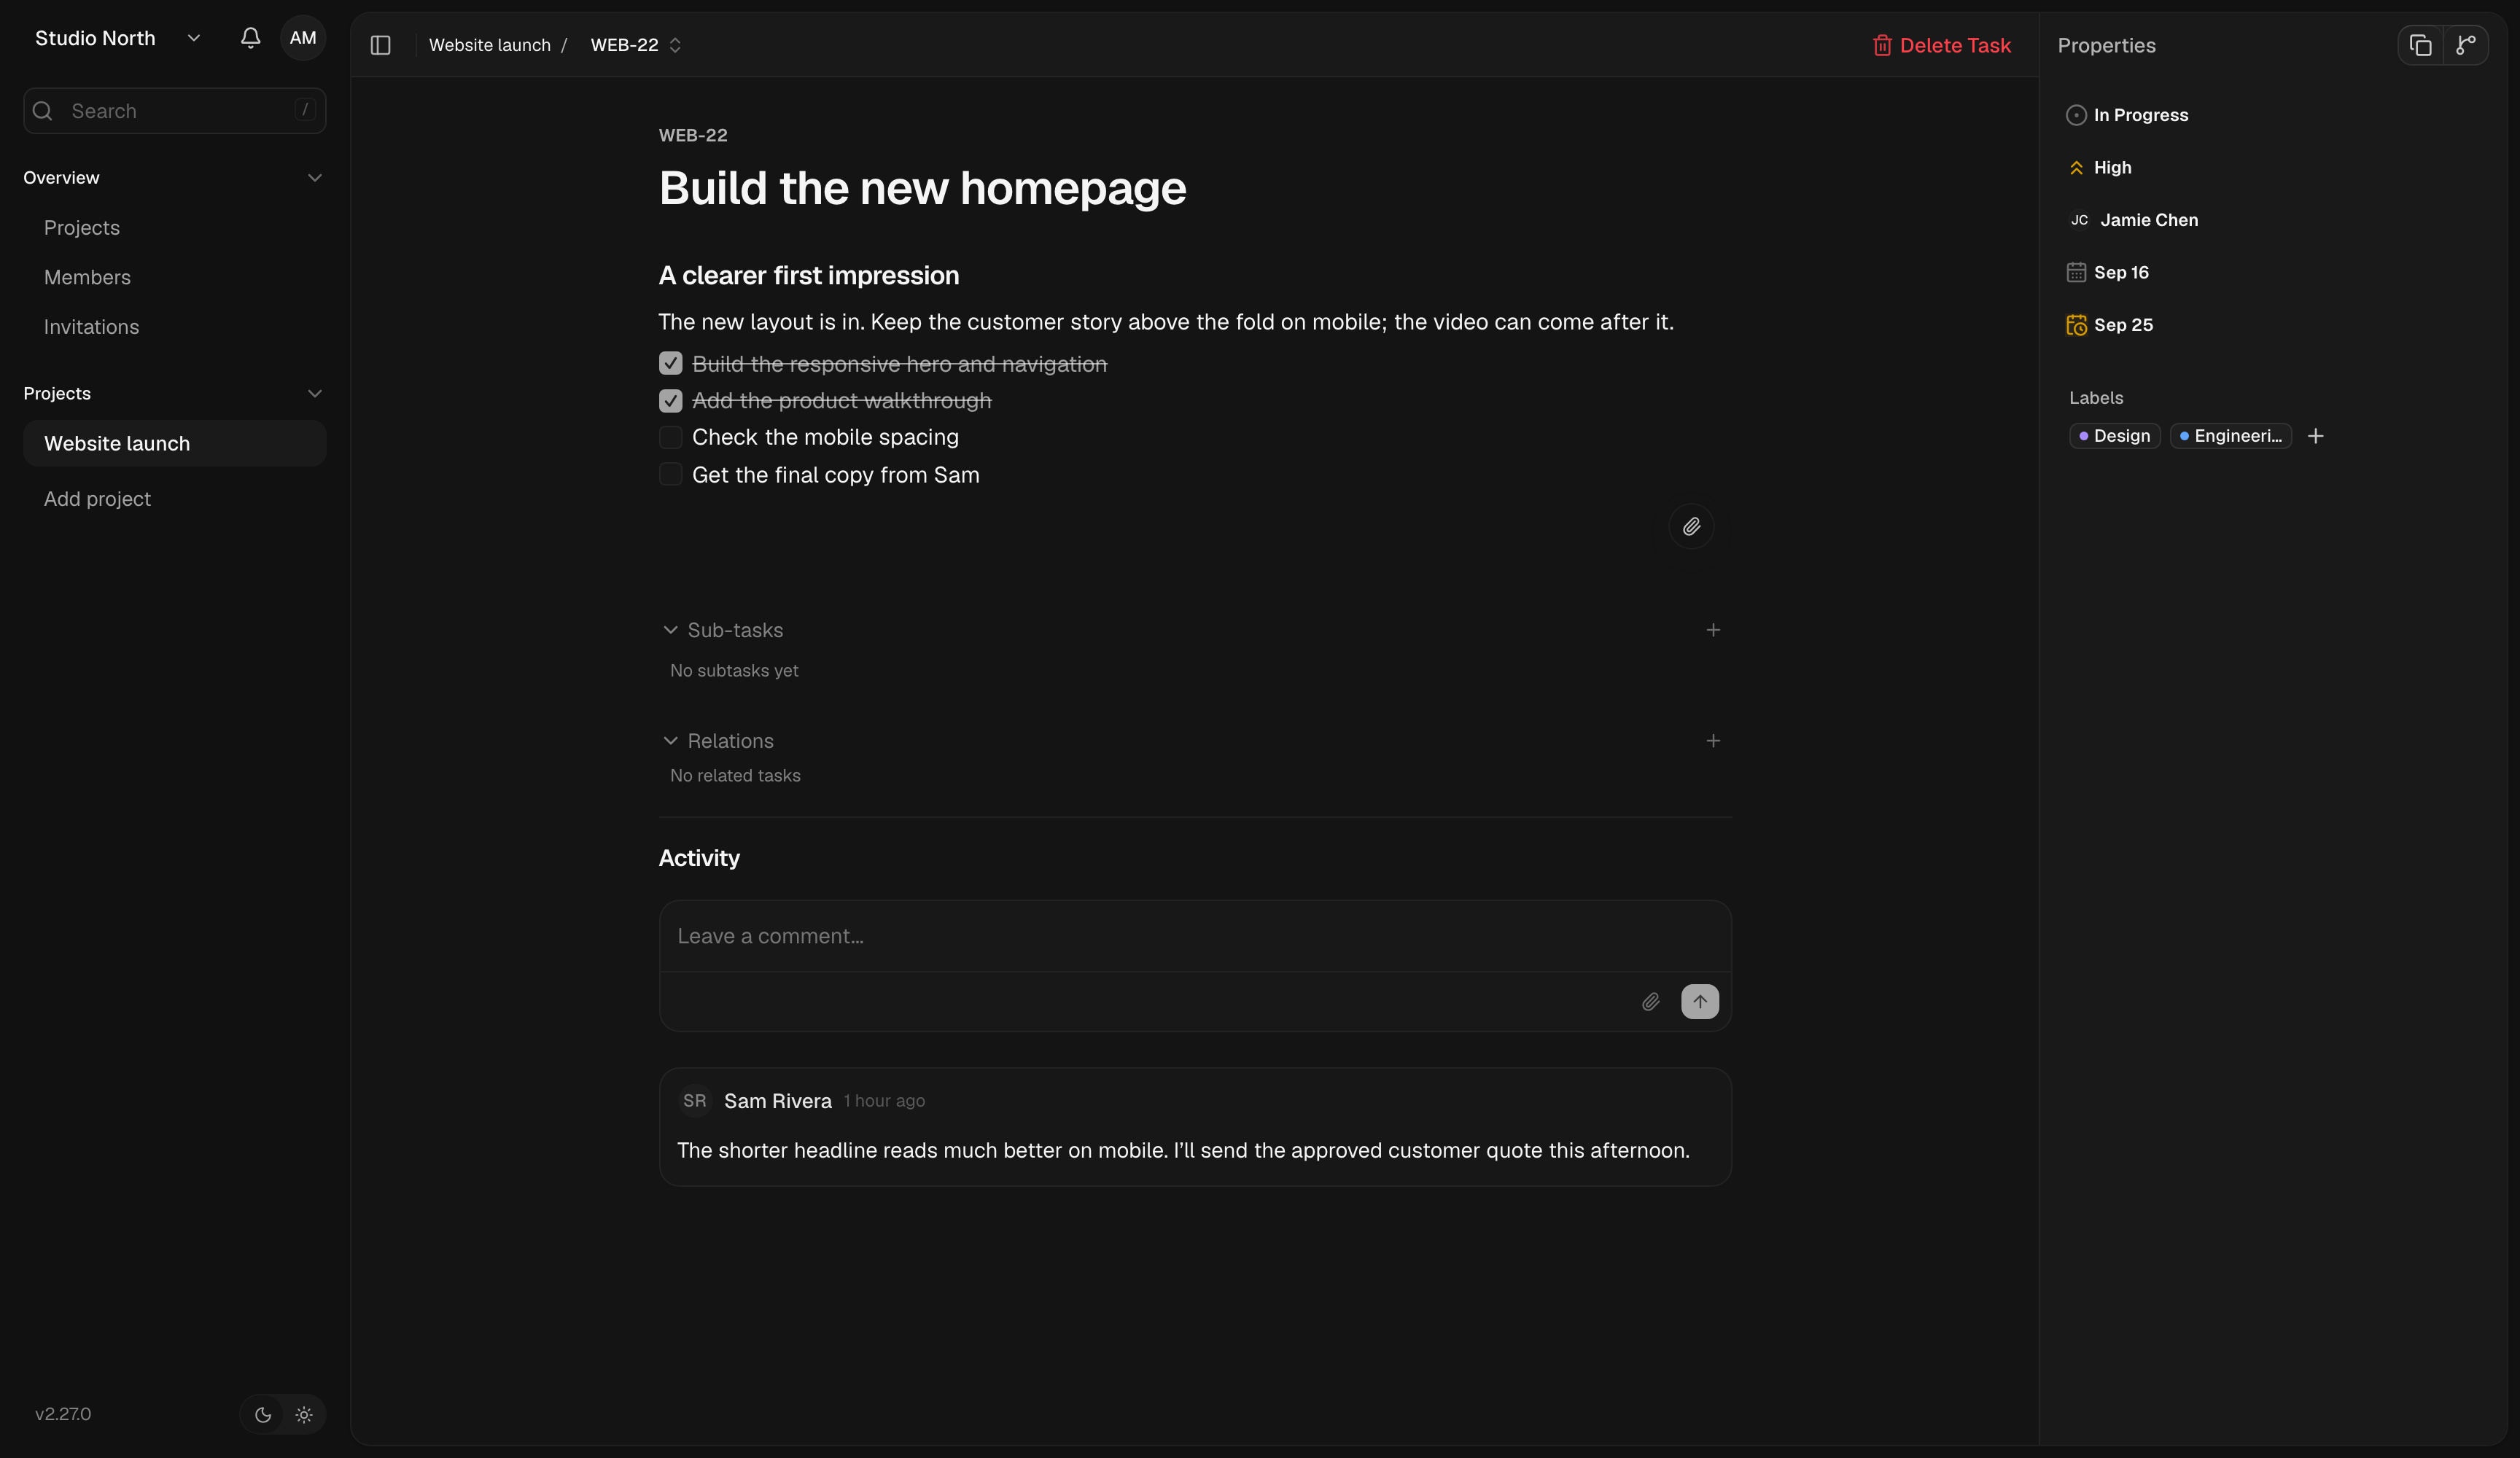Click the AM user avatar
The width and height of the screenshot is (2520, 1458).
coord(303,38)
